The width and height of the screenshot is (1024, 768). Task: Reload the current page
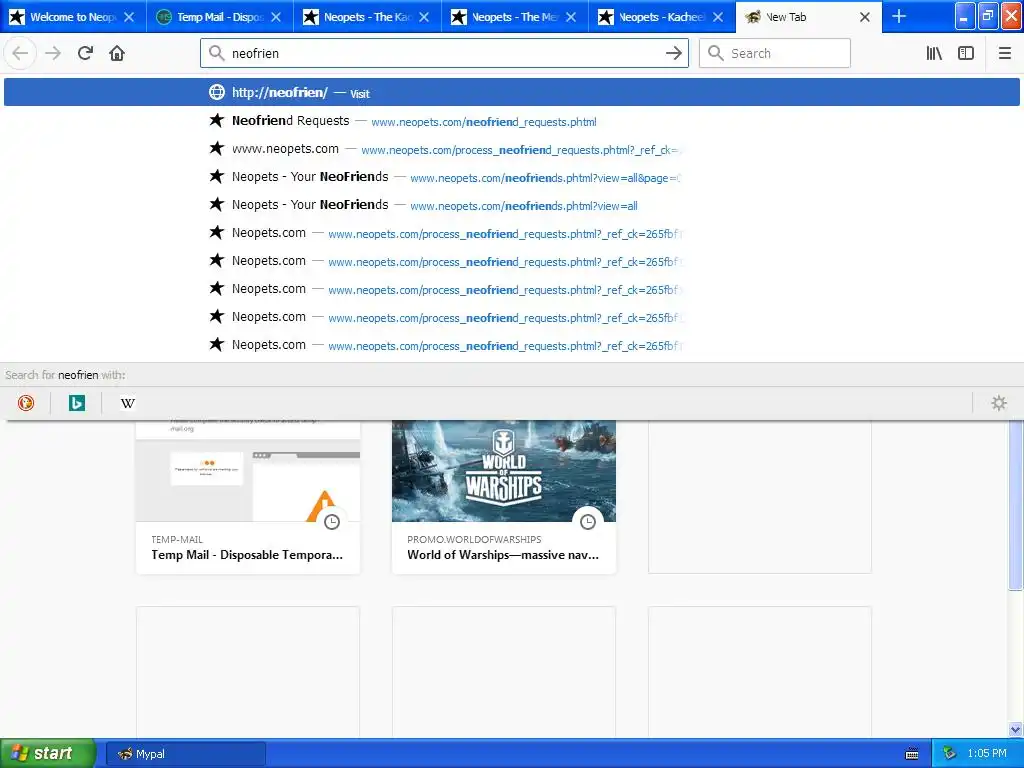click(x=86, y=53)
